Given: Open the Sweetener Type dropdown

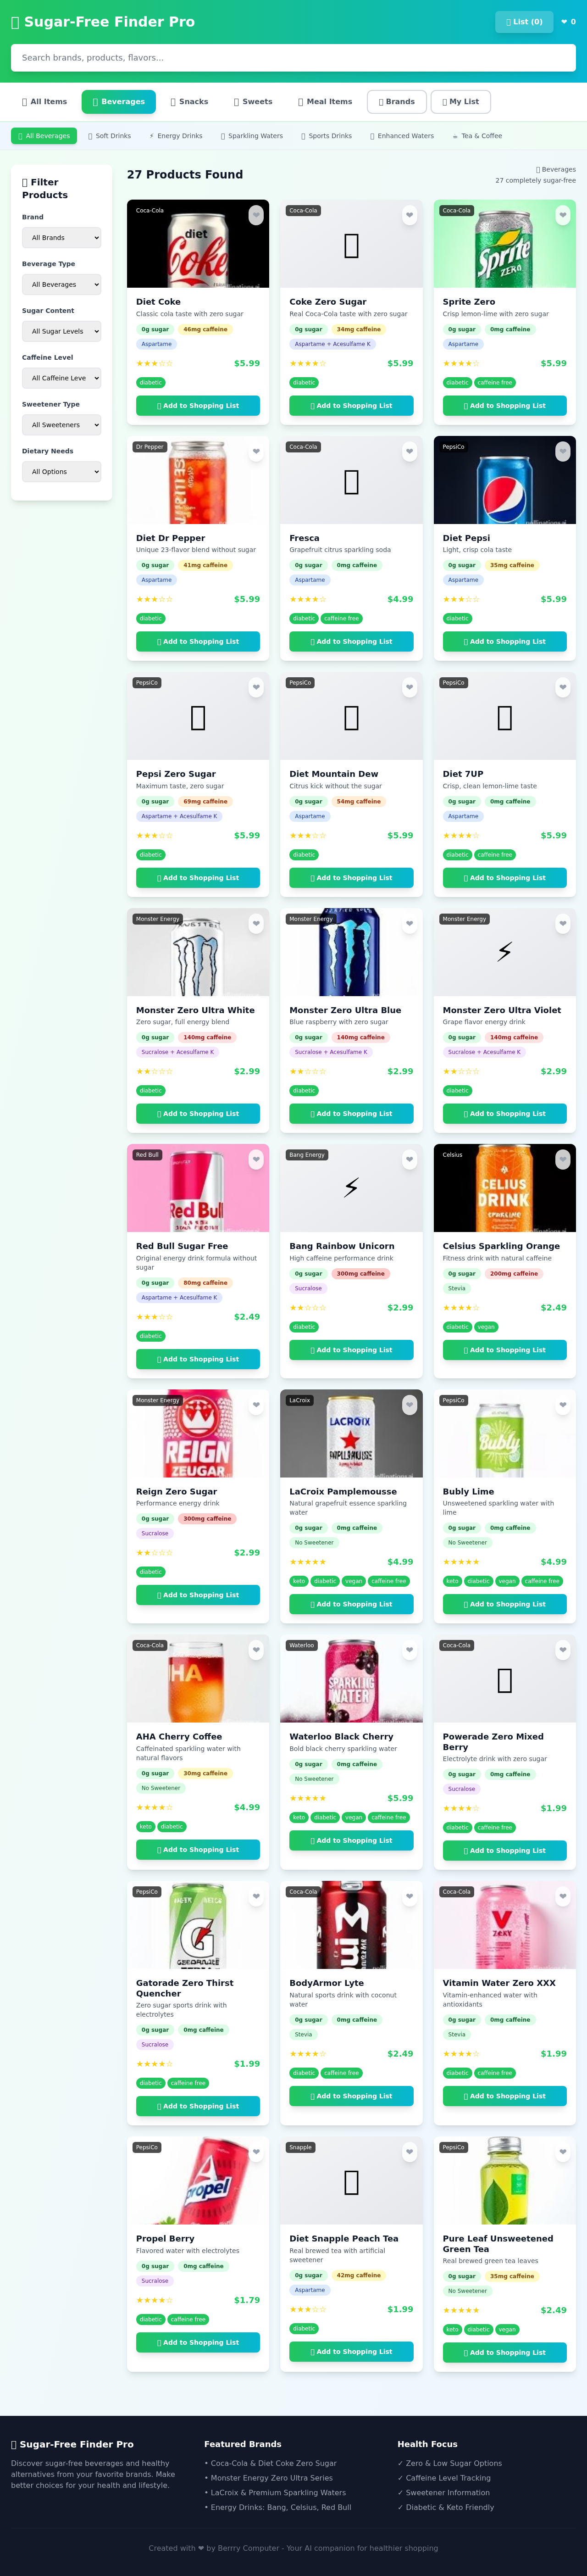Looking at the screenshot, I should click(x=61, y=425).
